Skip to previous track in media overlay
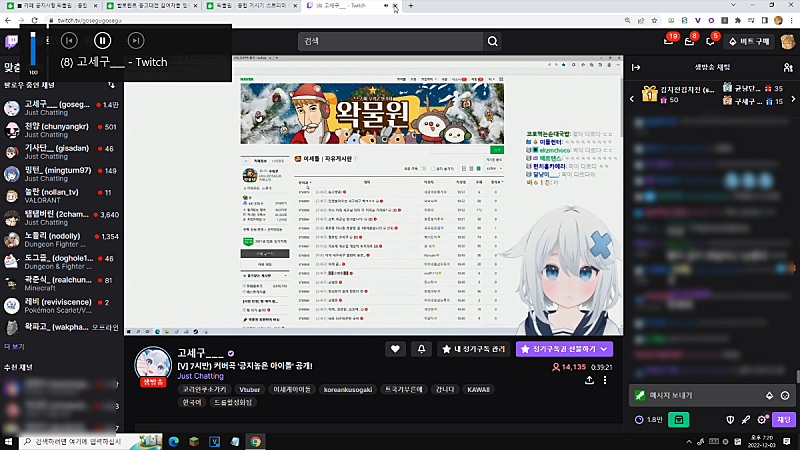 (69, 41)
